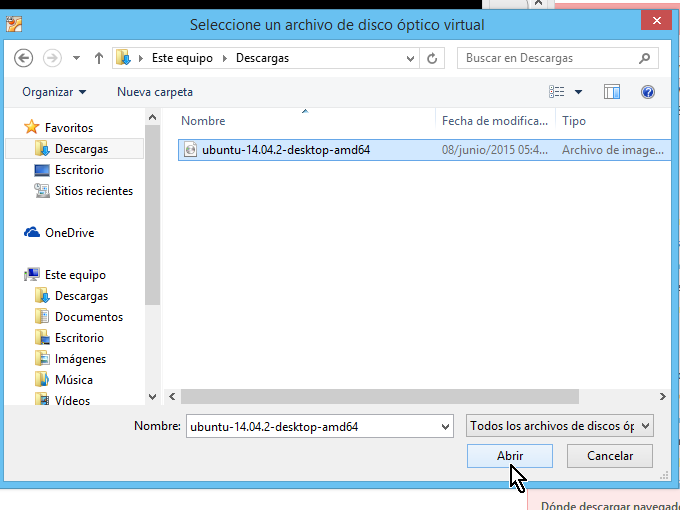Screen dimensions: 680x510
Task: Sort by the Nombre column header
Action: (x=203, y=121)
